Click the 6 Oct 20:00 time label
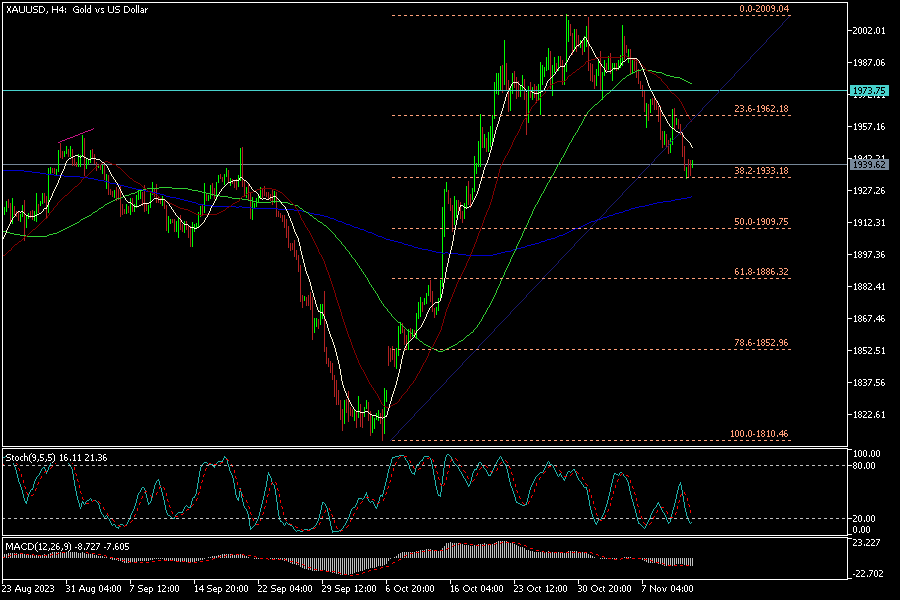 [408, 589]
